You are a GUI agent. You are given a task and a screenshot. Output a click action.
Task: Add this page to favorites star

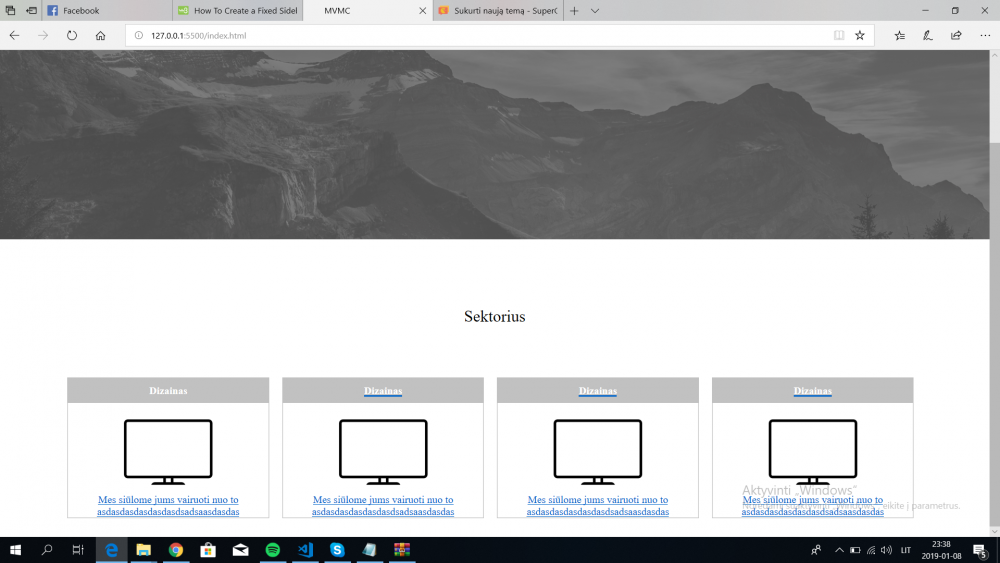(860, 36)
